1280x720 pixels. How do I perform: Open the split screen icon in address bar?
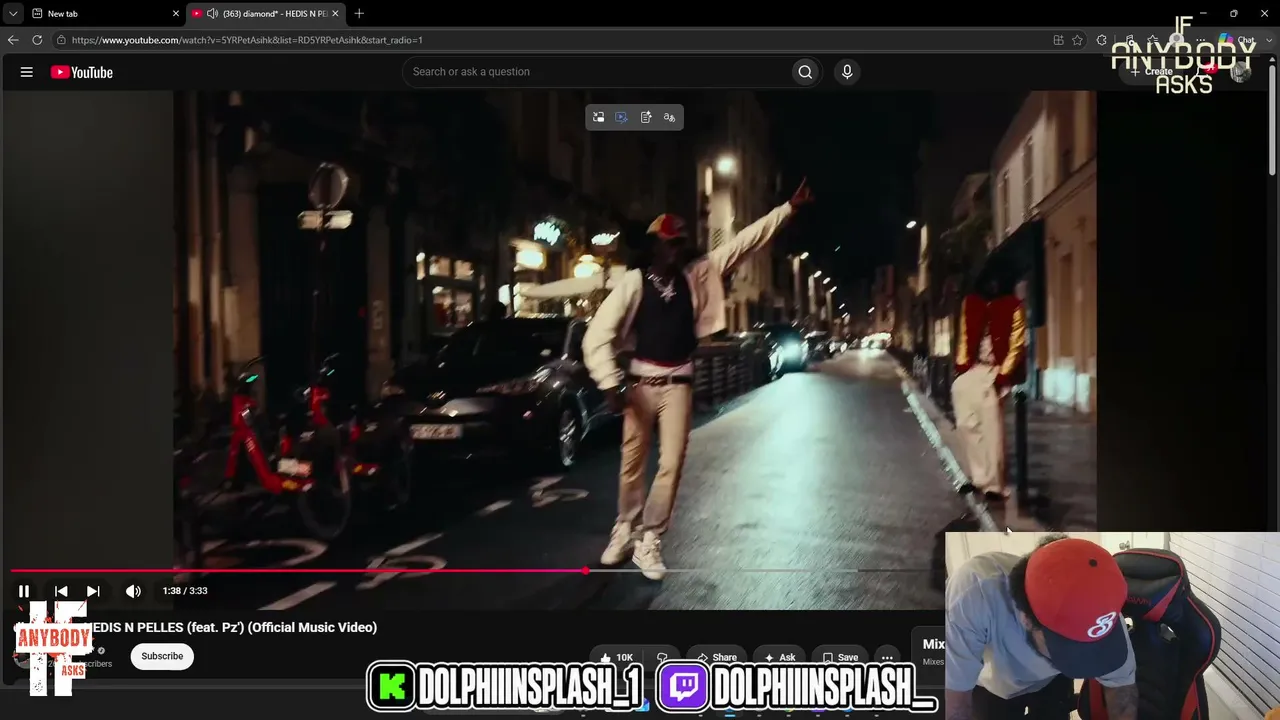coord(1058,40)
